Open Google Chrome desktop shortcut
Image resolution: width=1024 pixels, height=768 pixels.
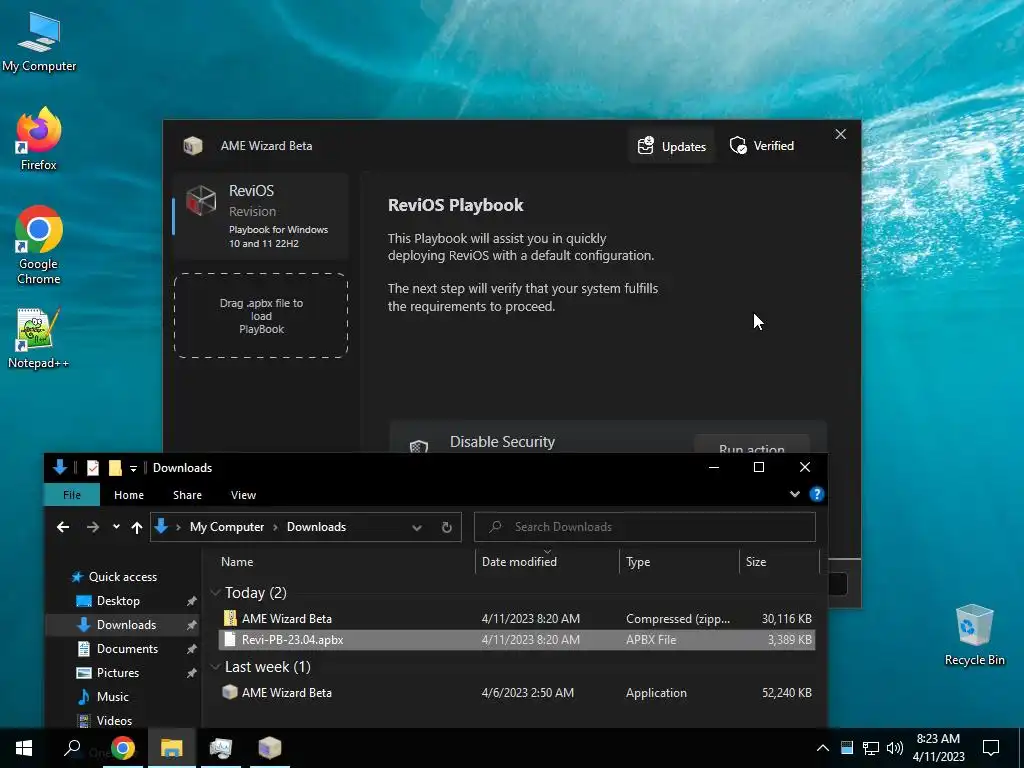(39, 245)
